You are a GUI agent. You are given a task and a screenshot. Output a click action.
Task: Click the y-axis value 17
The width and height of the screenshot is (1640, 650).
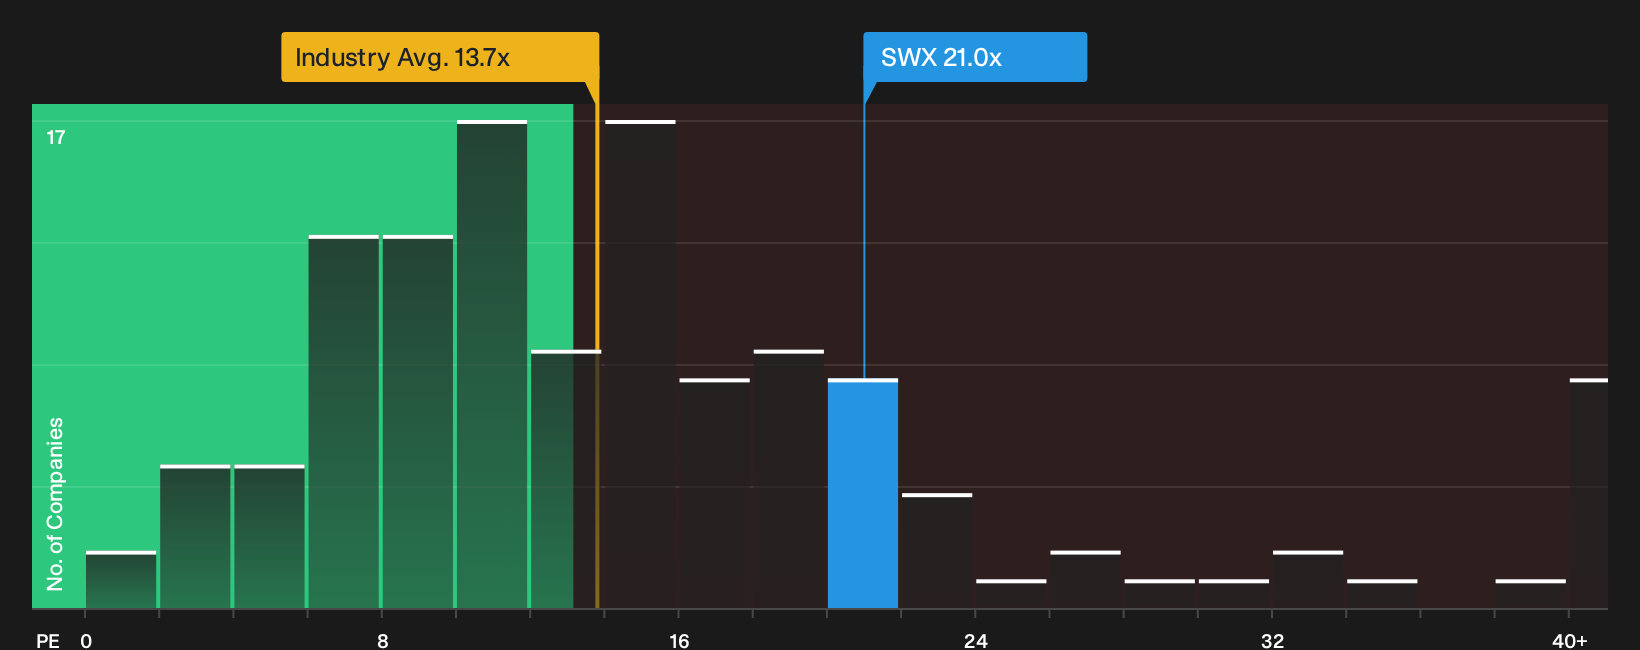[56, 138]
